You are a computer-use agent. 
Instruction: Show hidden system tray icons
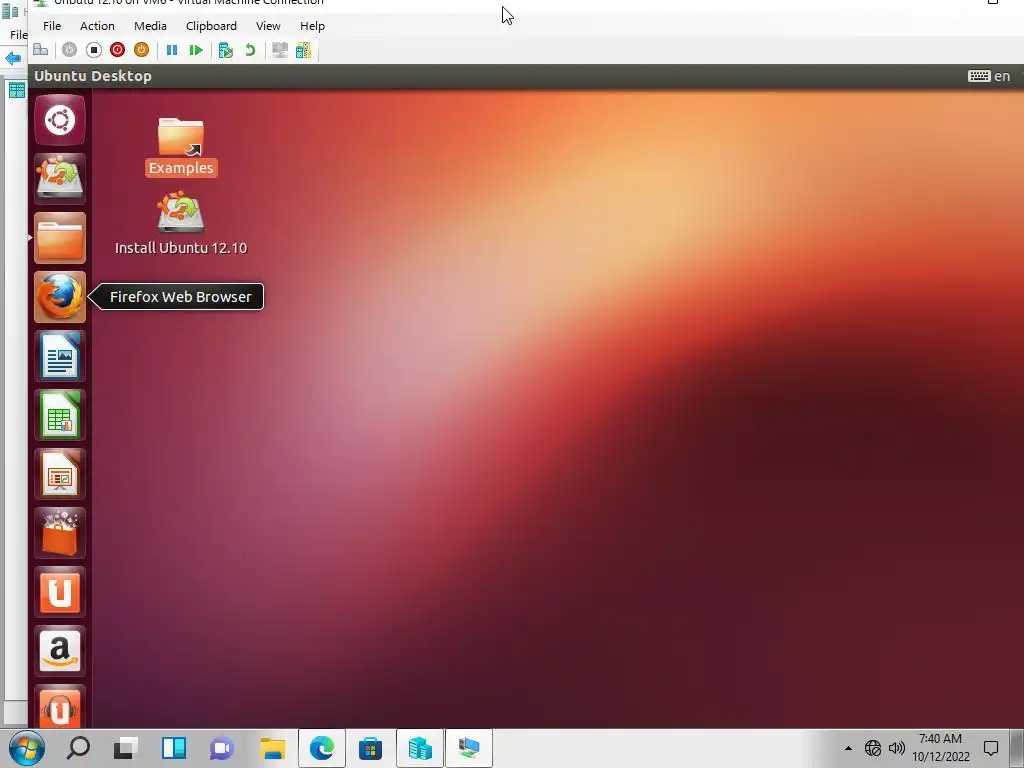tap(848, 748)
